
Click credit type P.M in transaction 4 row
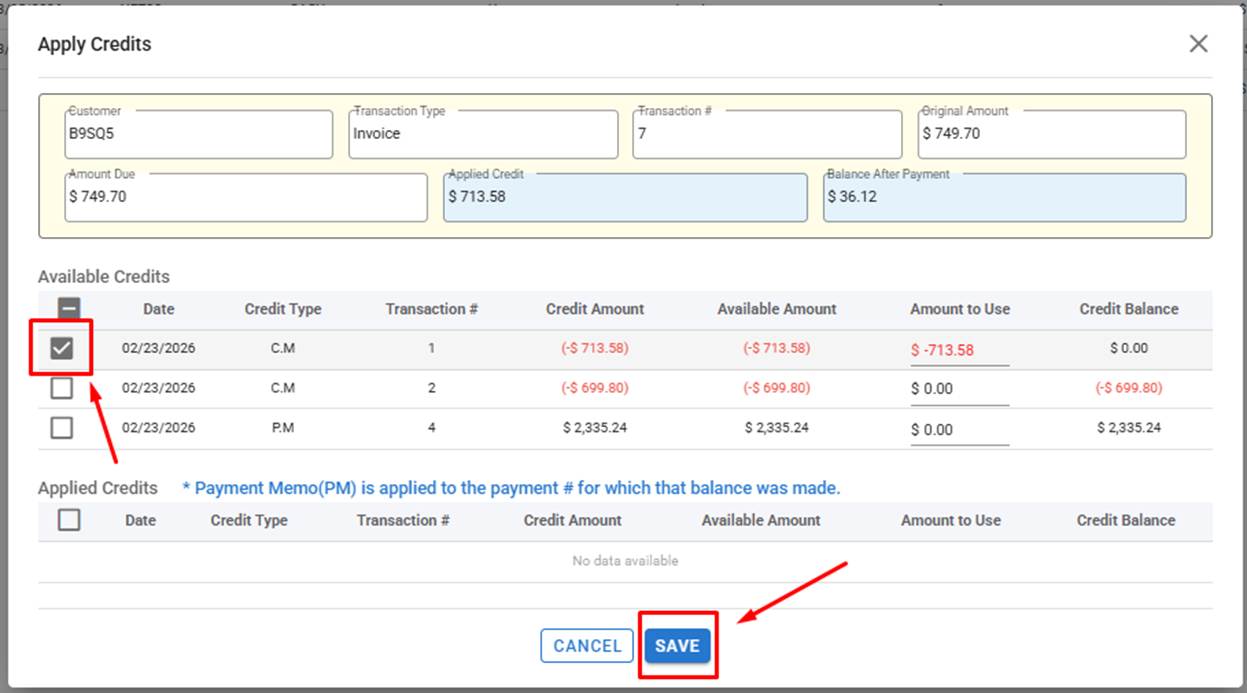(283, 428)
